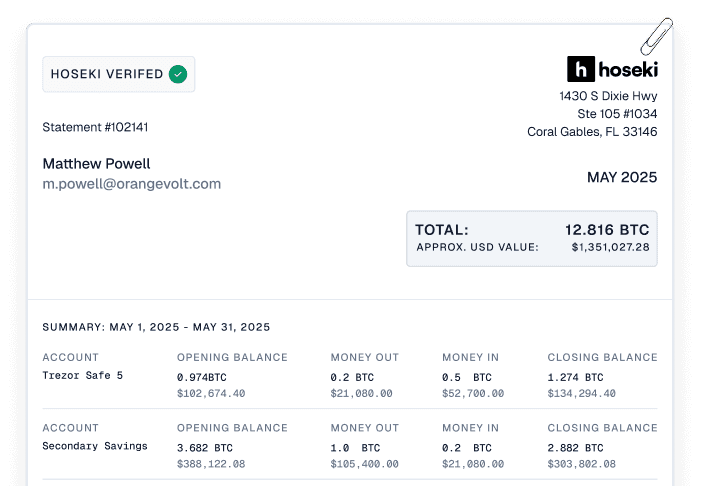Click the MAY 2025 statement date
The width and height of the screenshot is (703, 486).
point(621,177)
